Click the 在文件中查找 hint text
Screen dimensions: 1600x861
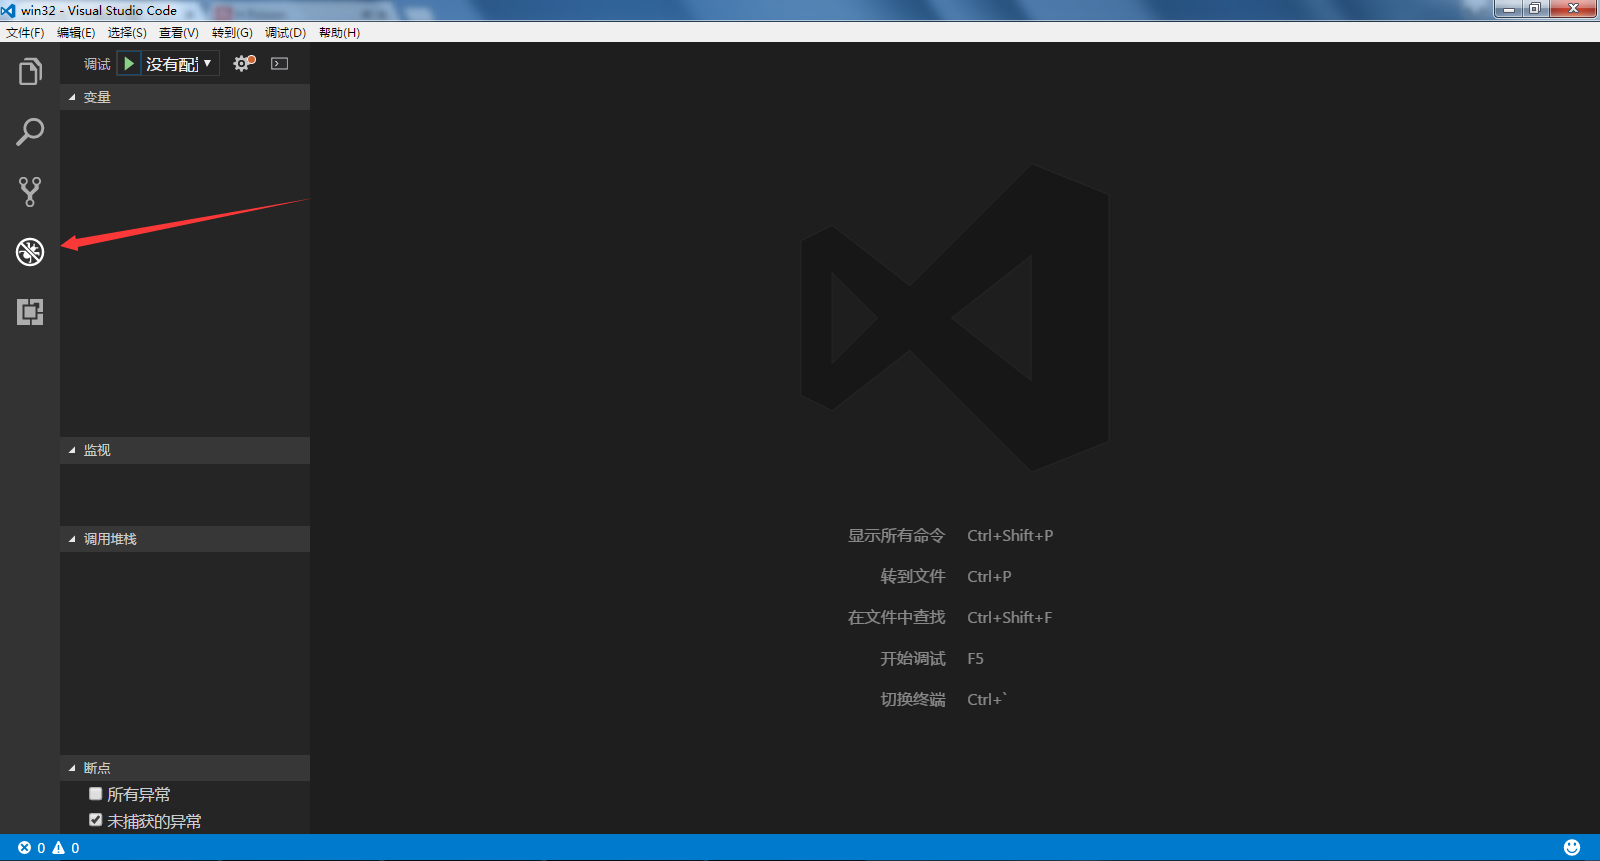pyautogui.click(x=896, y=618)
